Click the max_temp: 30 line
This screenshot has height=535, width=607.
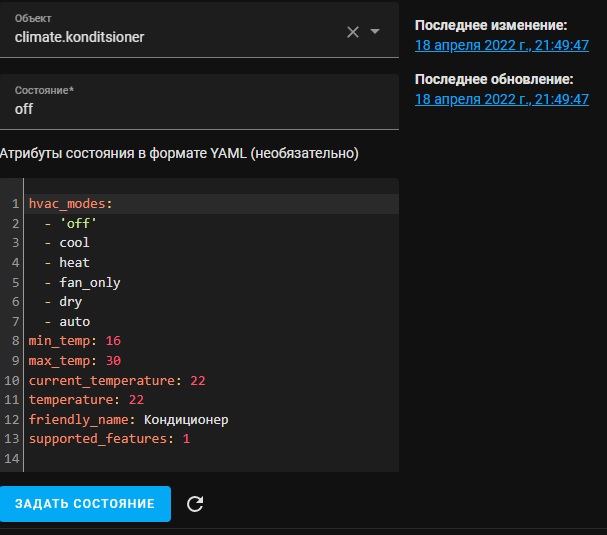(x=75, y=361)
